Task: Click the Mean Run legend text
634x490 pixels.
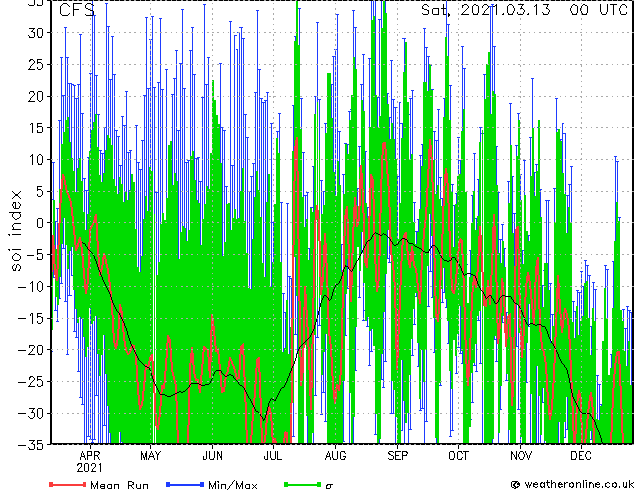Action: point(120,485)
